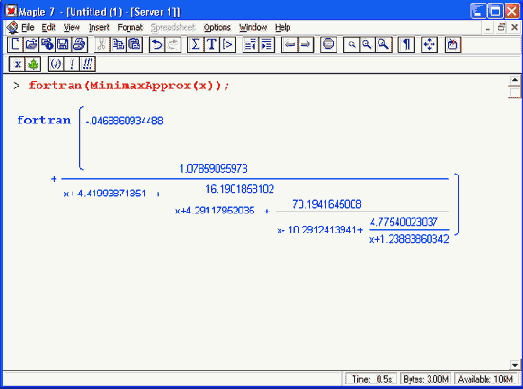Execute current expression with single exclamation
Viewport: 523px width, 389px height.
click(x=72, y=64)
